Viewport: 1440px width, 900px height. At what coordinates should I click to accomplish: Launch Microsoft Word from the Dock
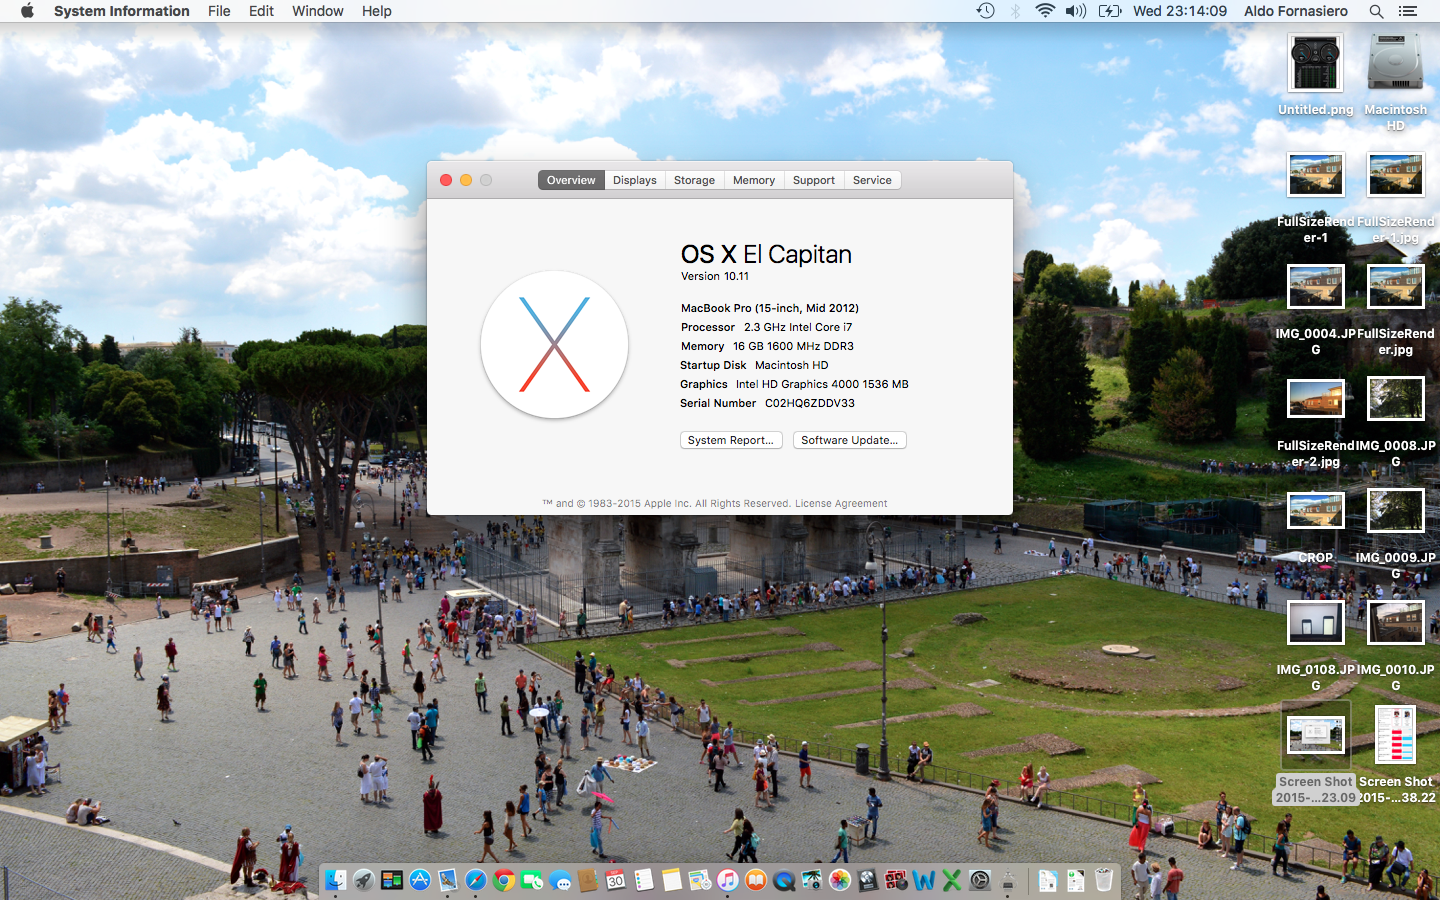tap(924, 880)
